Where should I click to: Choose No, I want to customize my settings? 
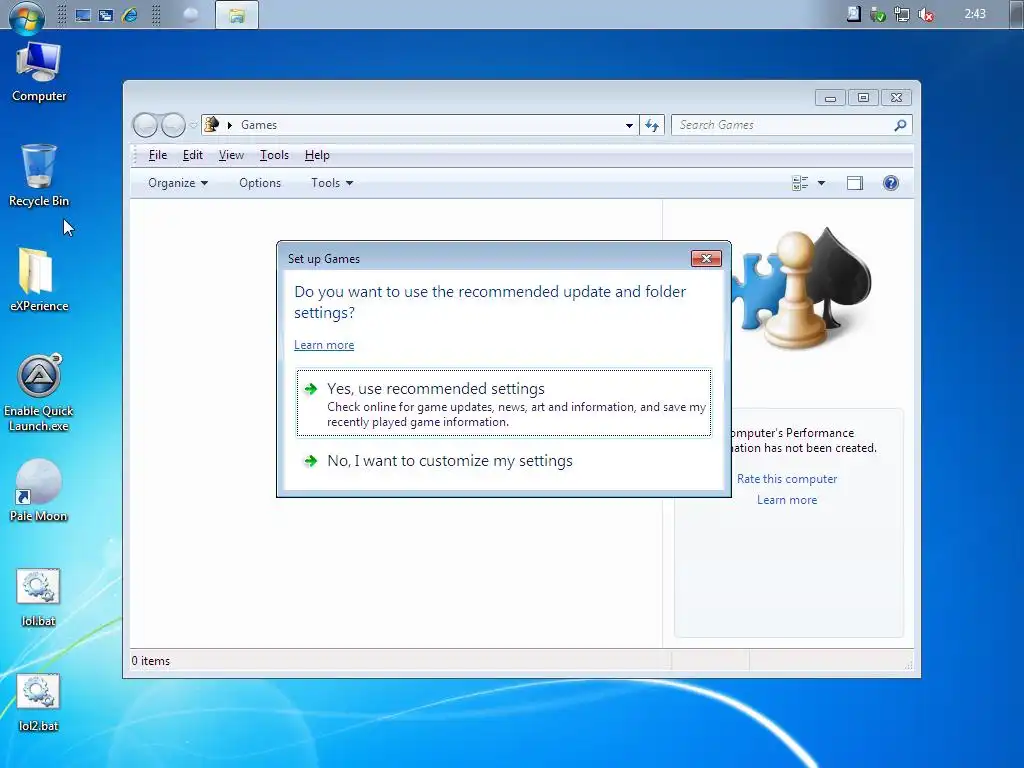[x=504, y=461]
